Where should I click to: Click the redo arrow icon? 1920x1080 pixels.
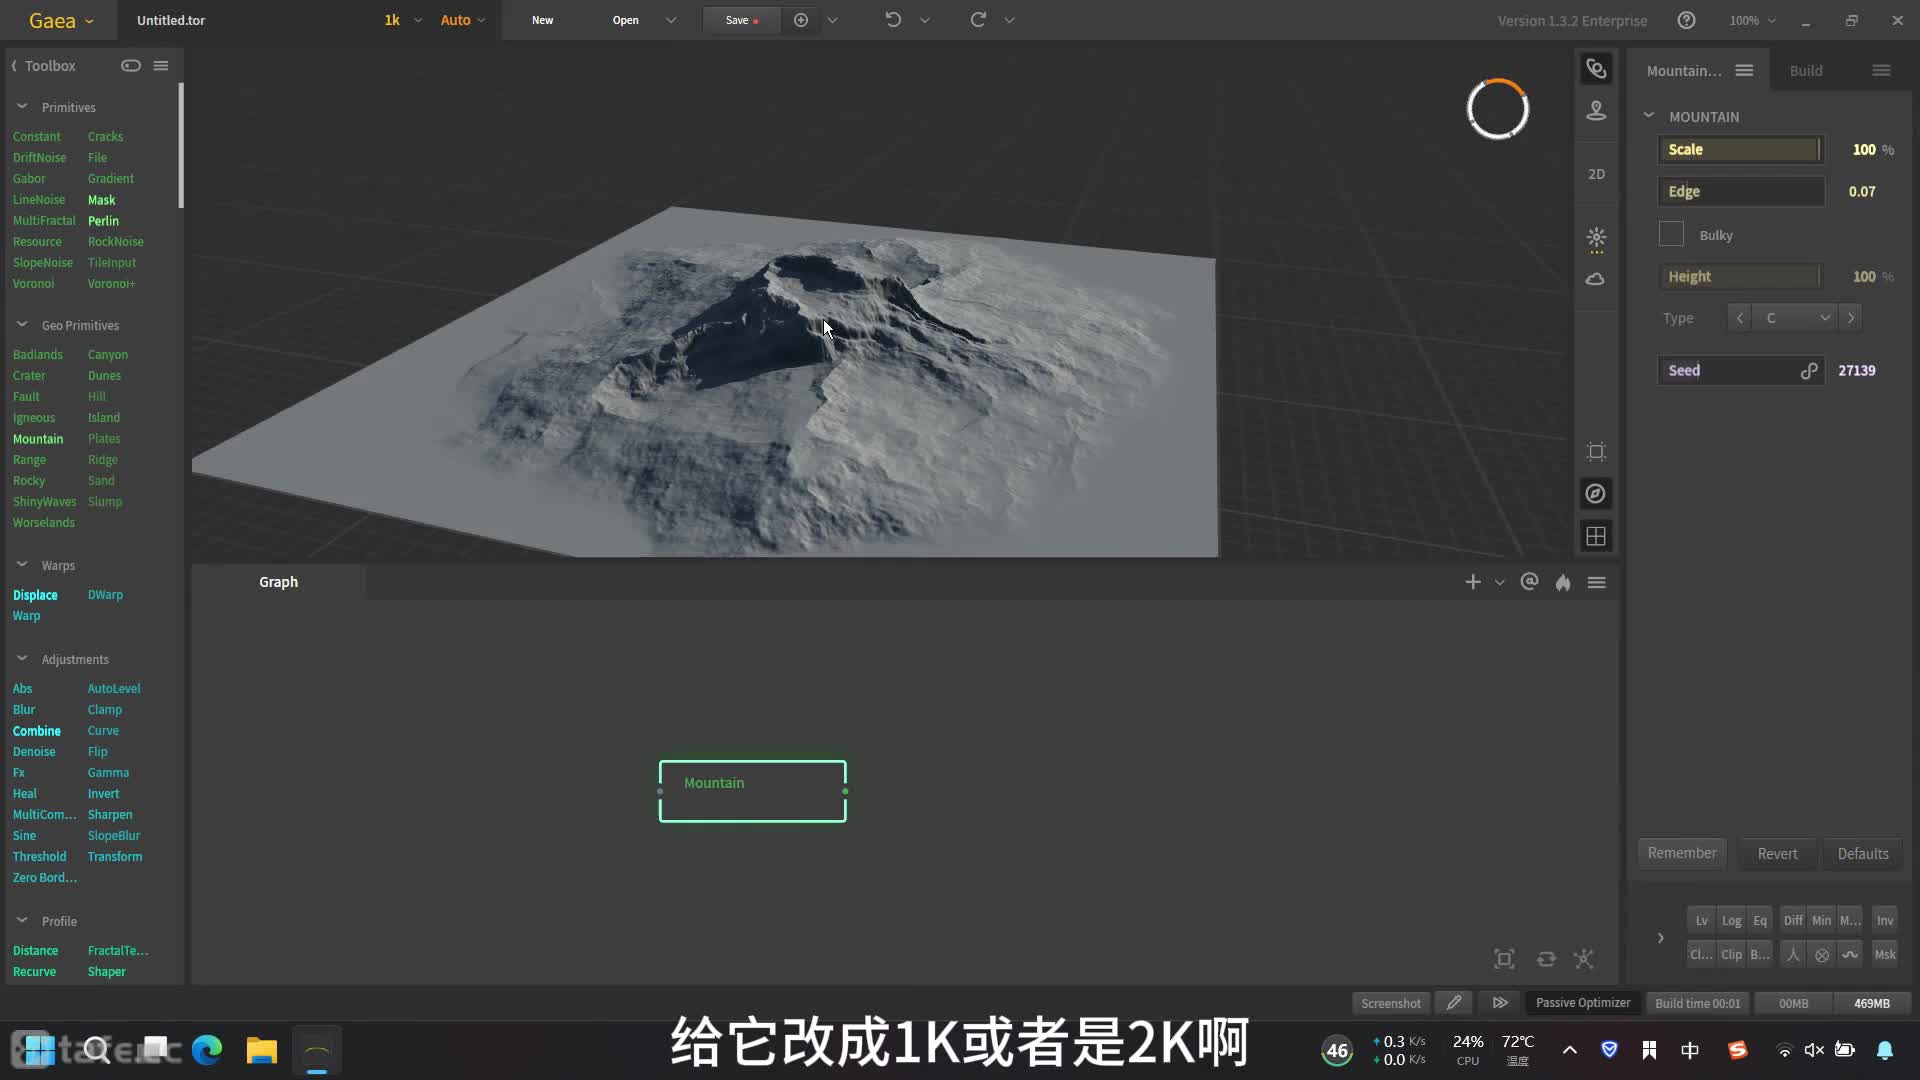tap(978, 20)
